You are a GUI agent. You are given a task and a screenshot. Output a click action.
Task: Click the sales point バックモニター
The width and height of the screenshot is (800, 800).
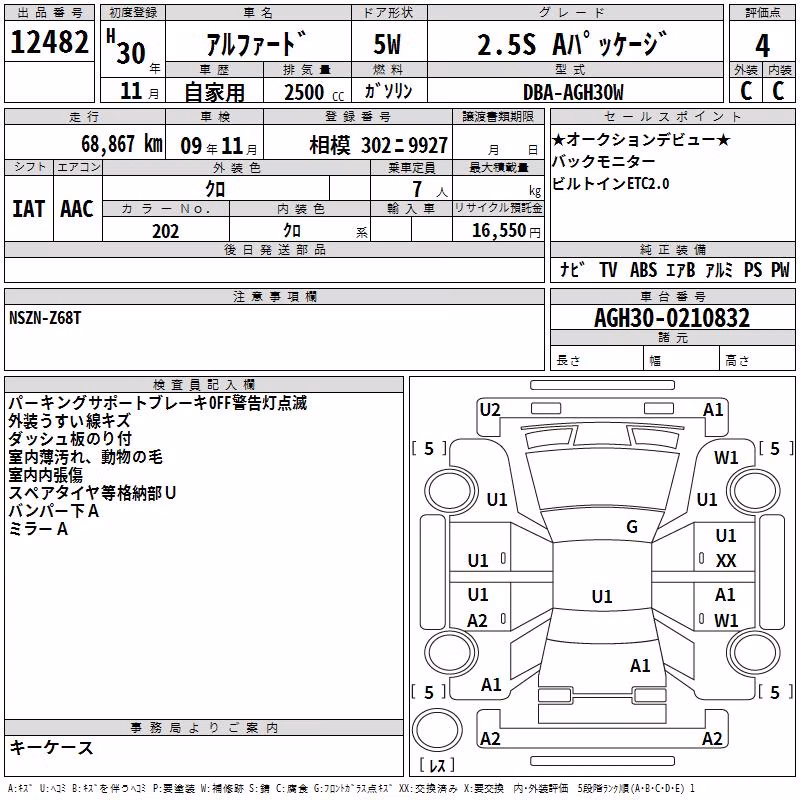(604, 162)
